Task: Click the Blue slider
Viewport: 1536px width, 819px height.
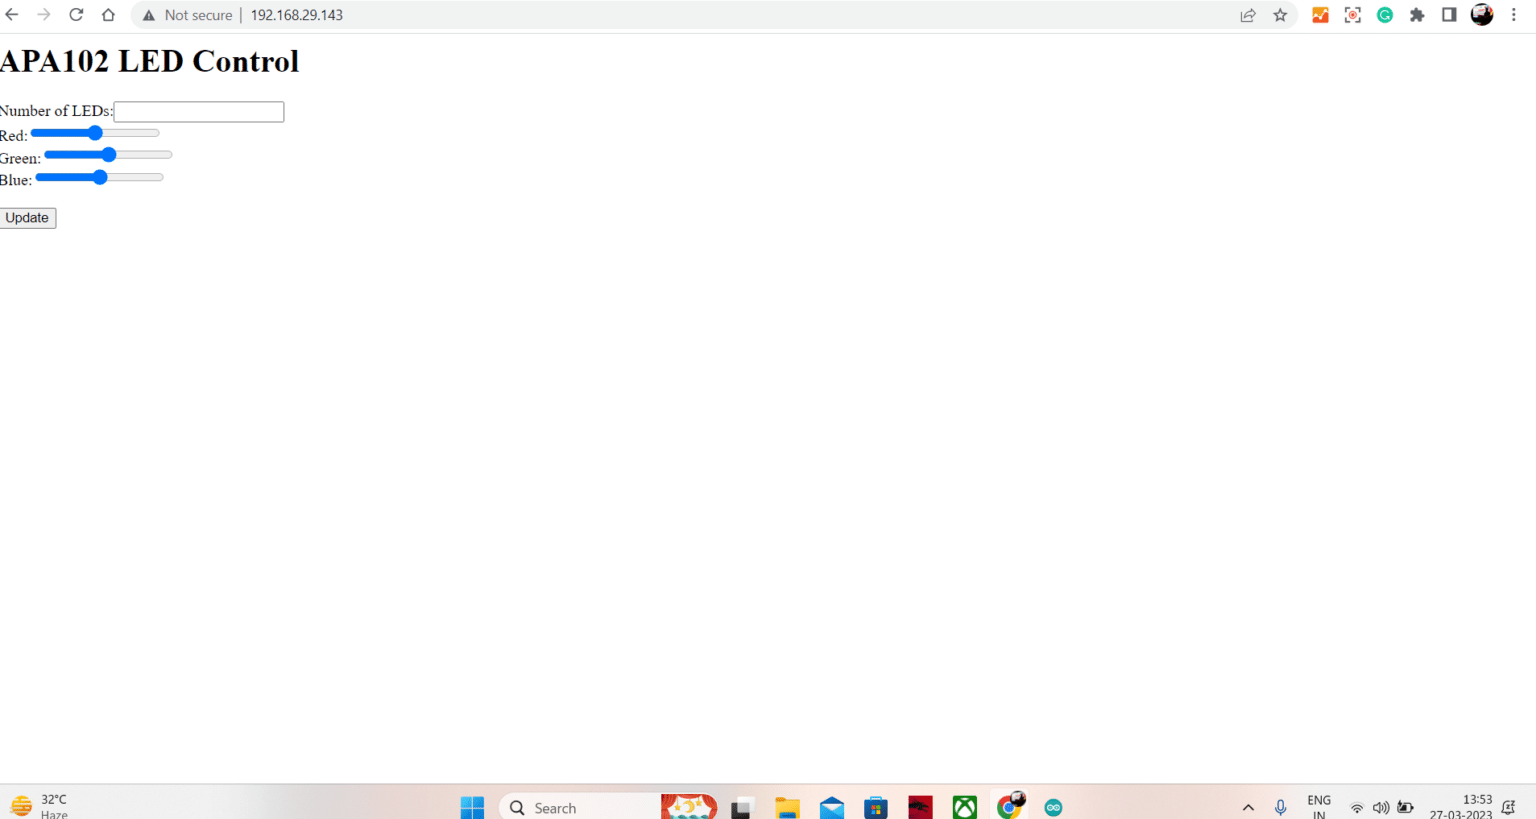Action: click(99, 178)
